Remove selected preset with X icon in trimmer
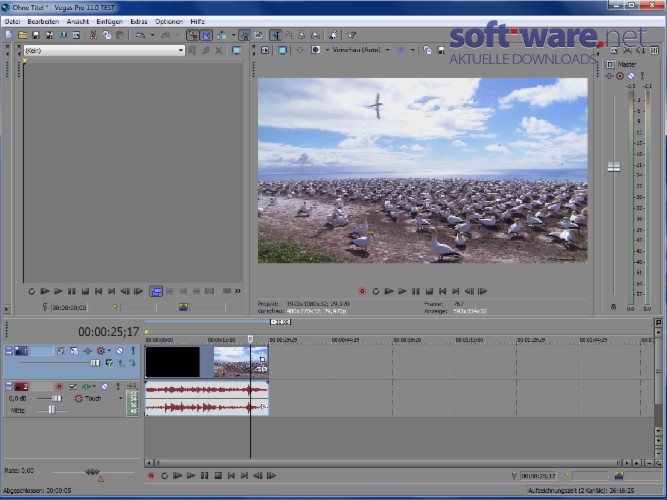 [x=219, y=51]
